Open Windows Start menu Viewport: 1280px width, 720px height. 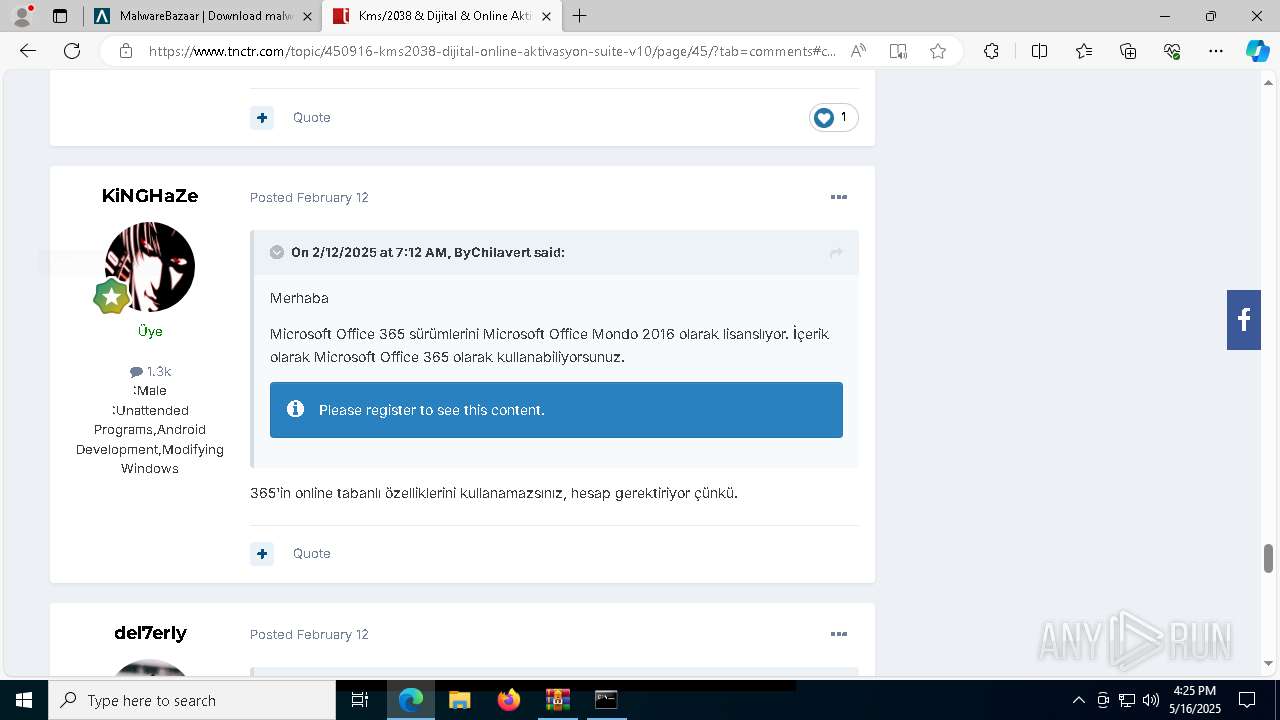24,700
